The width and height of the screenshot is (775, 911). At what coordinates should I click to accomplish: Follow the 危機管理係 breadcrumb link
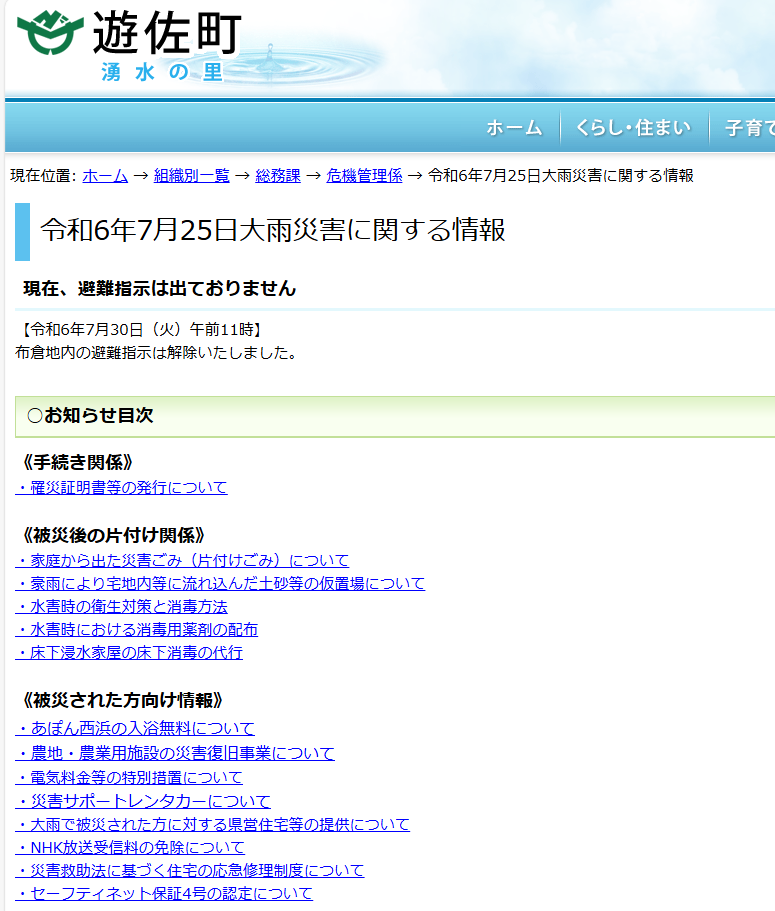pyautogui.click(x=364, y=175)
